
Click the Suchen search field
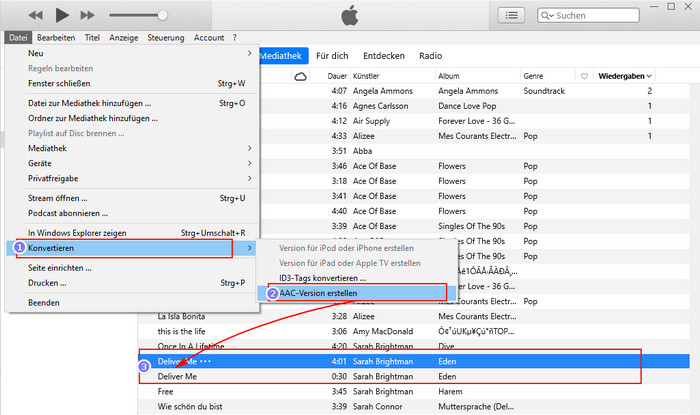tap(588, 16)
